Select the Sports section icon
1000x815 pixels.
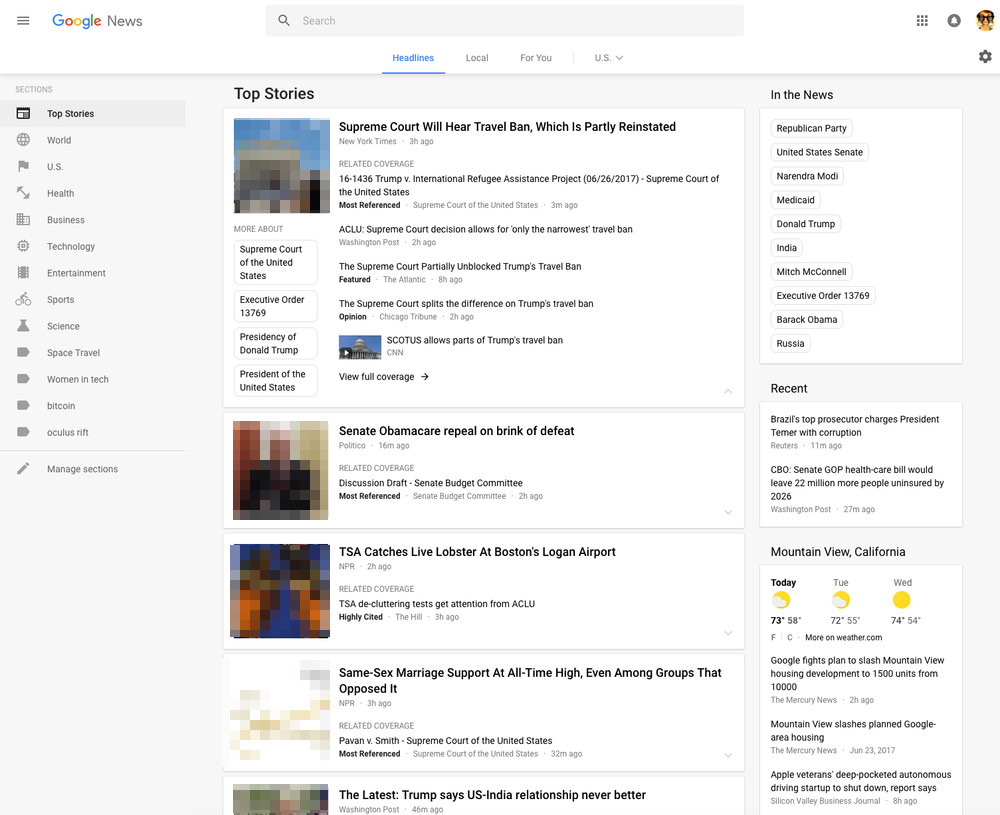click(23, 299)
